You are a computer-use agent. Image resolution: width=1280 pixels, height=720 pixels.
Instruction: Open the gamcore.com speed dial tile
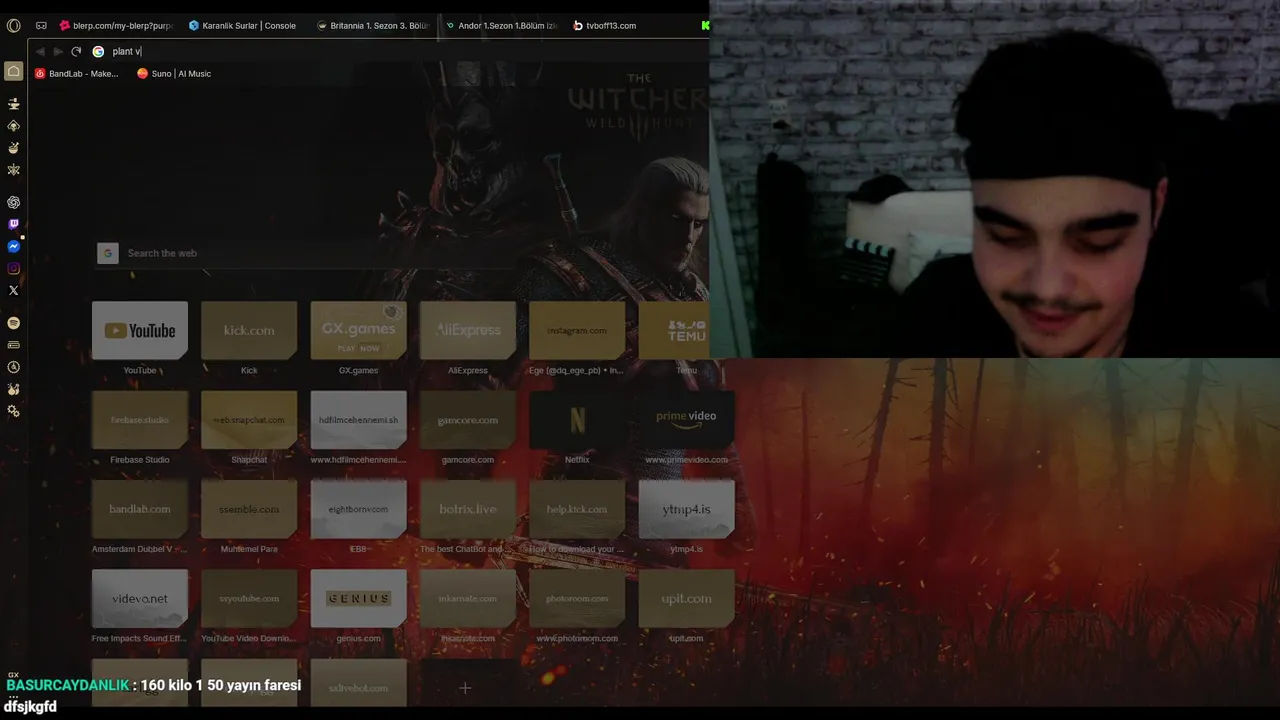coord(468,420)
